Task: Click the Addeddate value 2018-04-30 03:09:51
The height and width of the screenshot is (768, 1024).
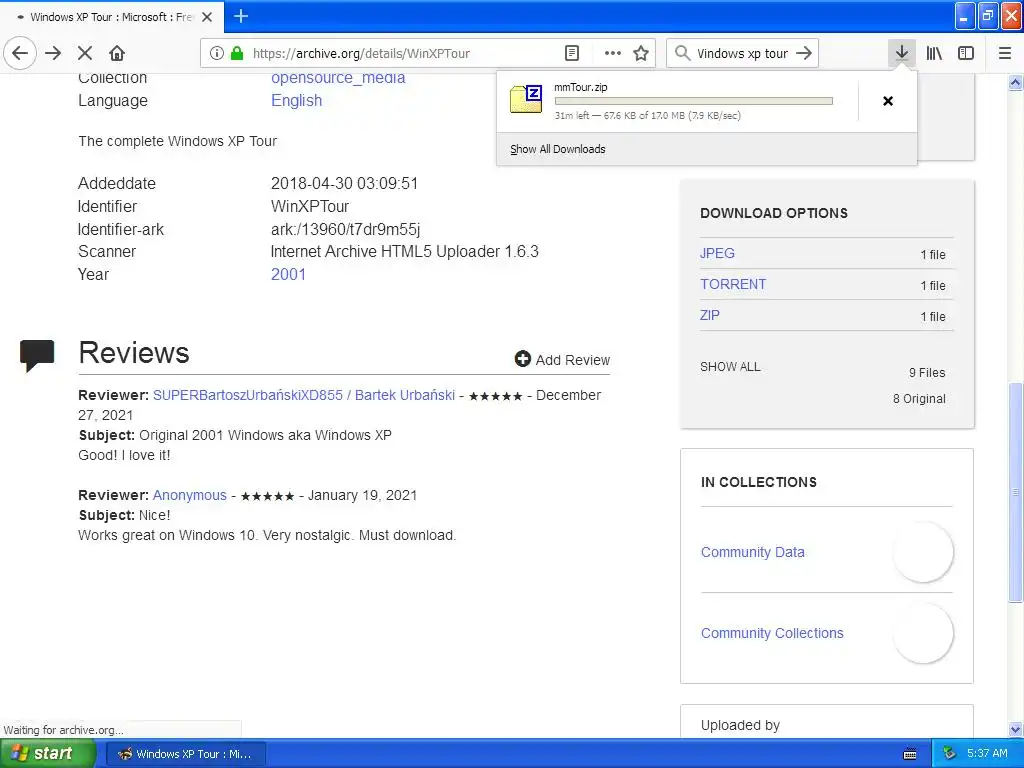Action: pos(344,184)
